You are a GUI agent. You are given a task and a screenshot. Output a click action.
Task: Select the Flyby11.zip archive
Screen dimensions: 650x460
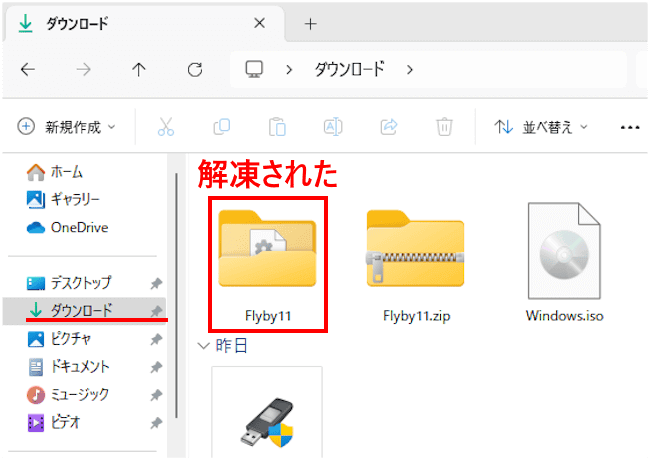coord(416,265)
